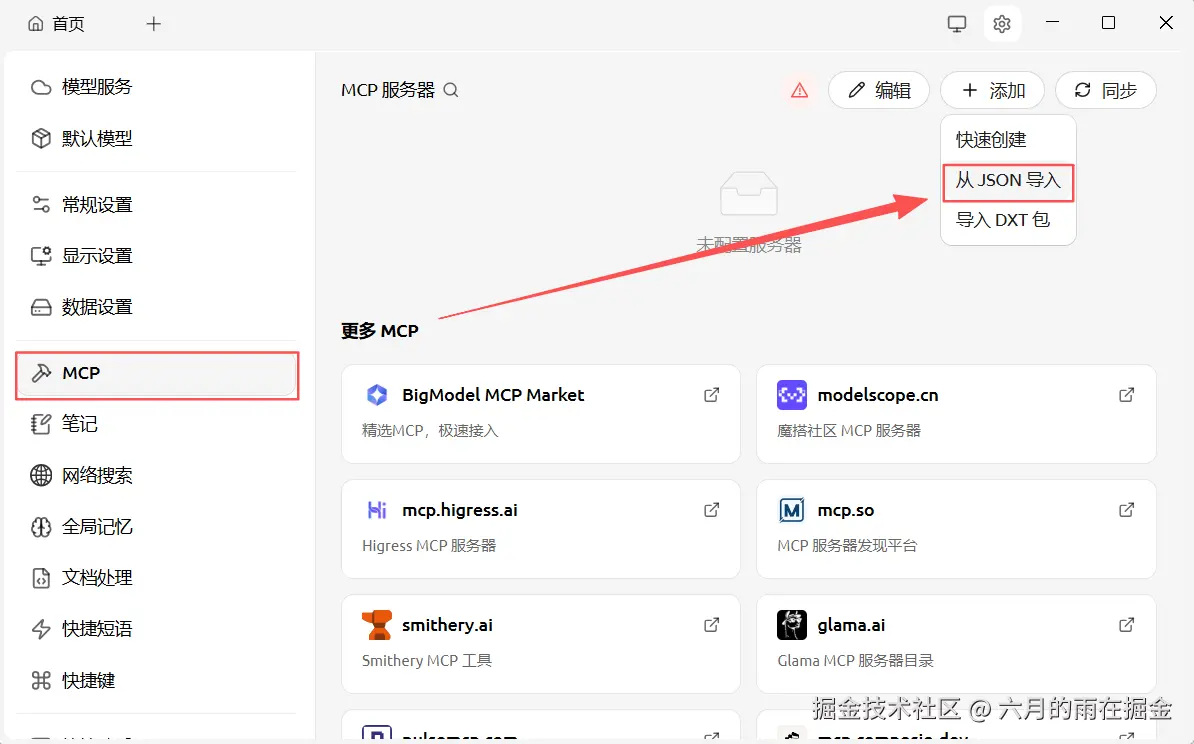Image resolution: width=1194 pixels, height=744 pixels.
Task: Click the lightning icon beside 快捷短语
Action: (41, 629)
